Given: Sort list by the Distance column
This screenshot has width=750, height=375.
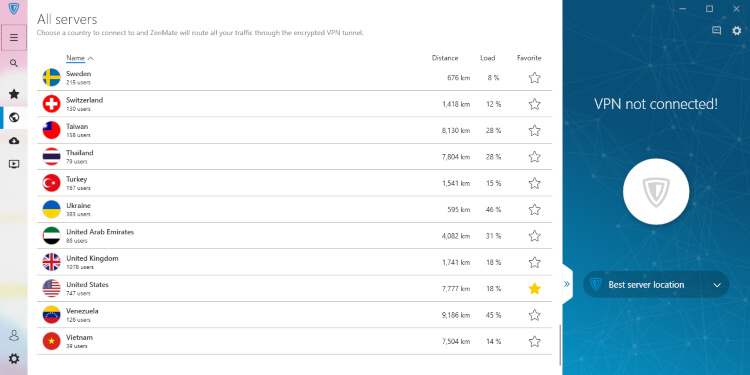Looking at the screenshot, I should pos(445,58).
